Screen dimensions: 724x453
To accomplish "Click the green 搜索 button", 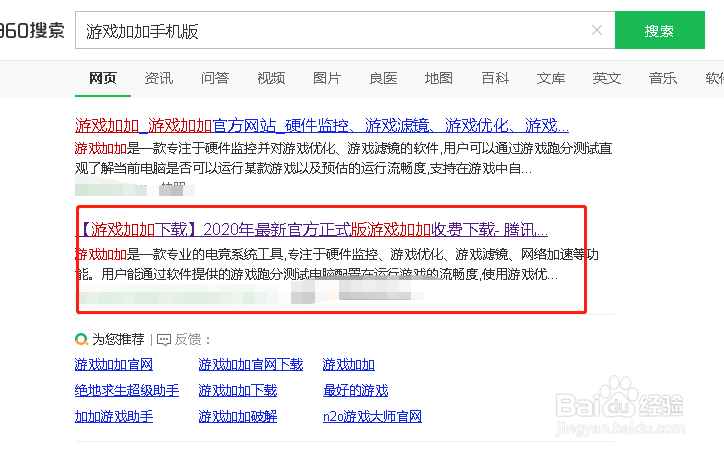I will 659,30.
